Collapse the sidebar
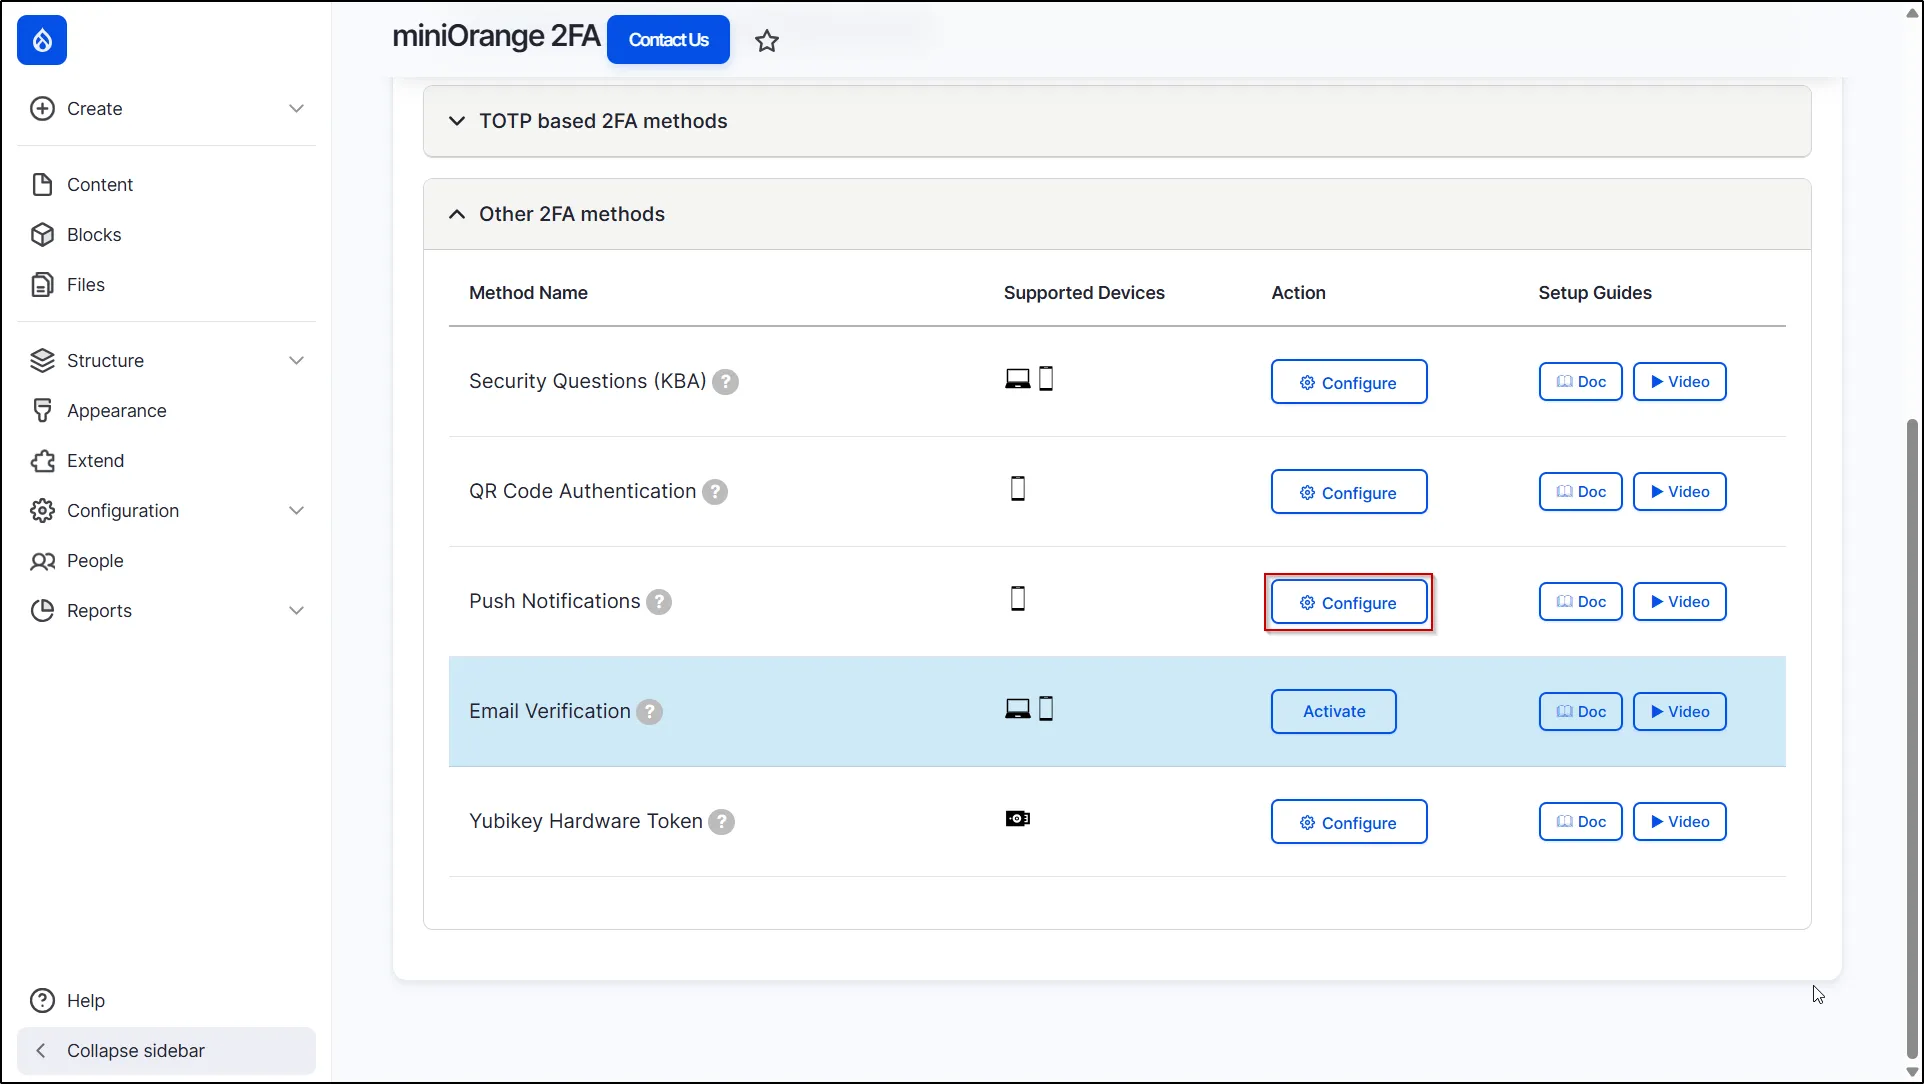Screen dimensions: 1924x1084 (x=166, y=1051)
